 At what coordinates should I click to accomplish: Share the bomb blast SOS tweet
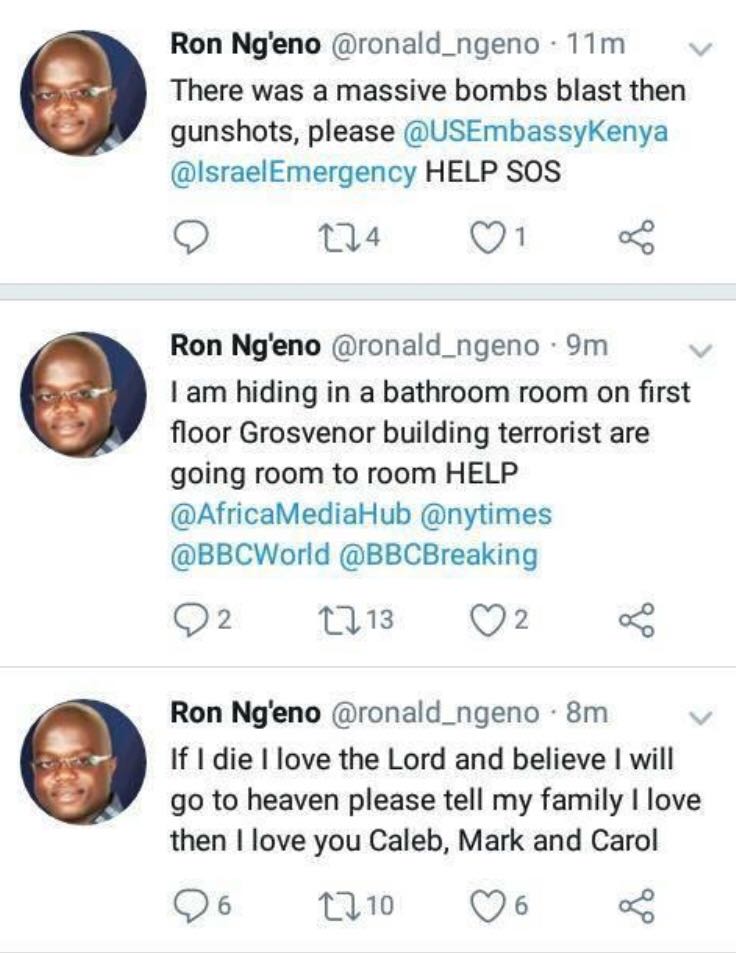(636, 237)
